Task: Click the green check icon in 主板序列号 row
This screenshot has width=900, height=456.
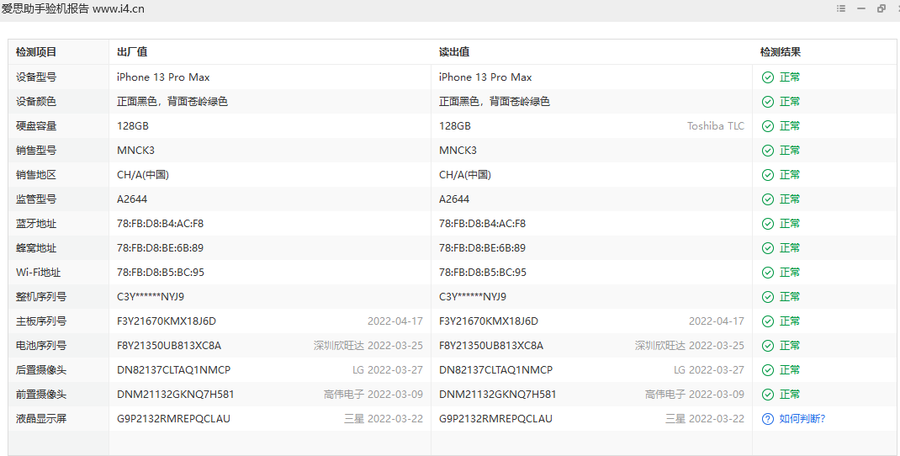Action: 767,322
